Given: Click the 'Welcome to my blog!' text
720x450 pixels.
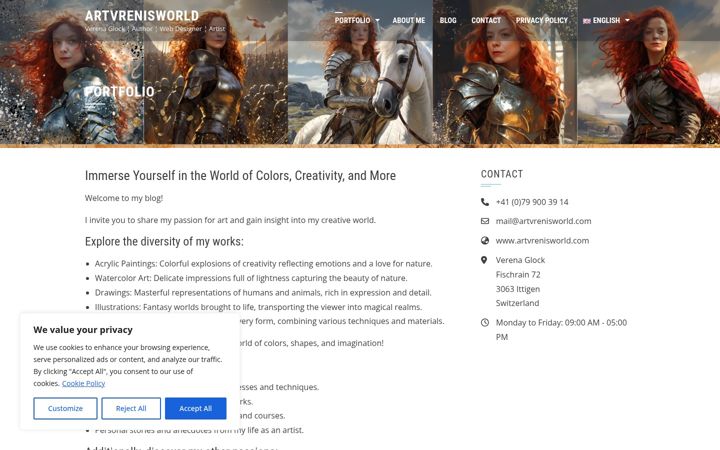Looking at the screenshot, I should pos(124,198).
